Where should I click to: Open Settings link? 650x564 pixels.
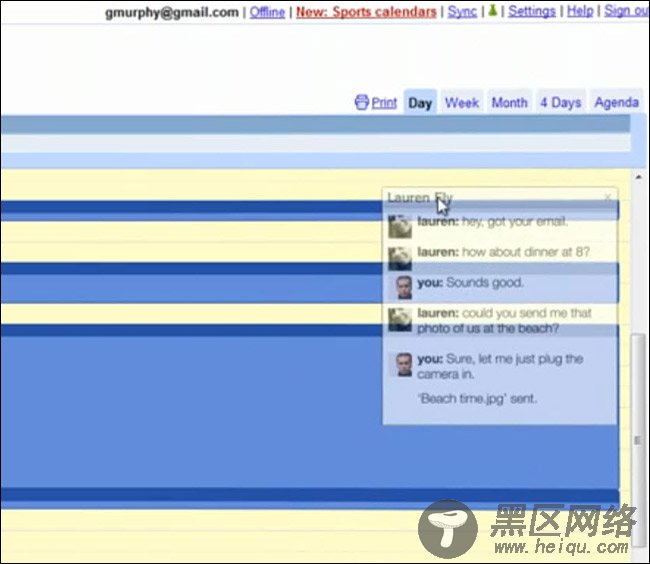point(531,11)
